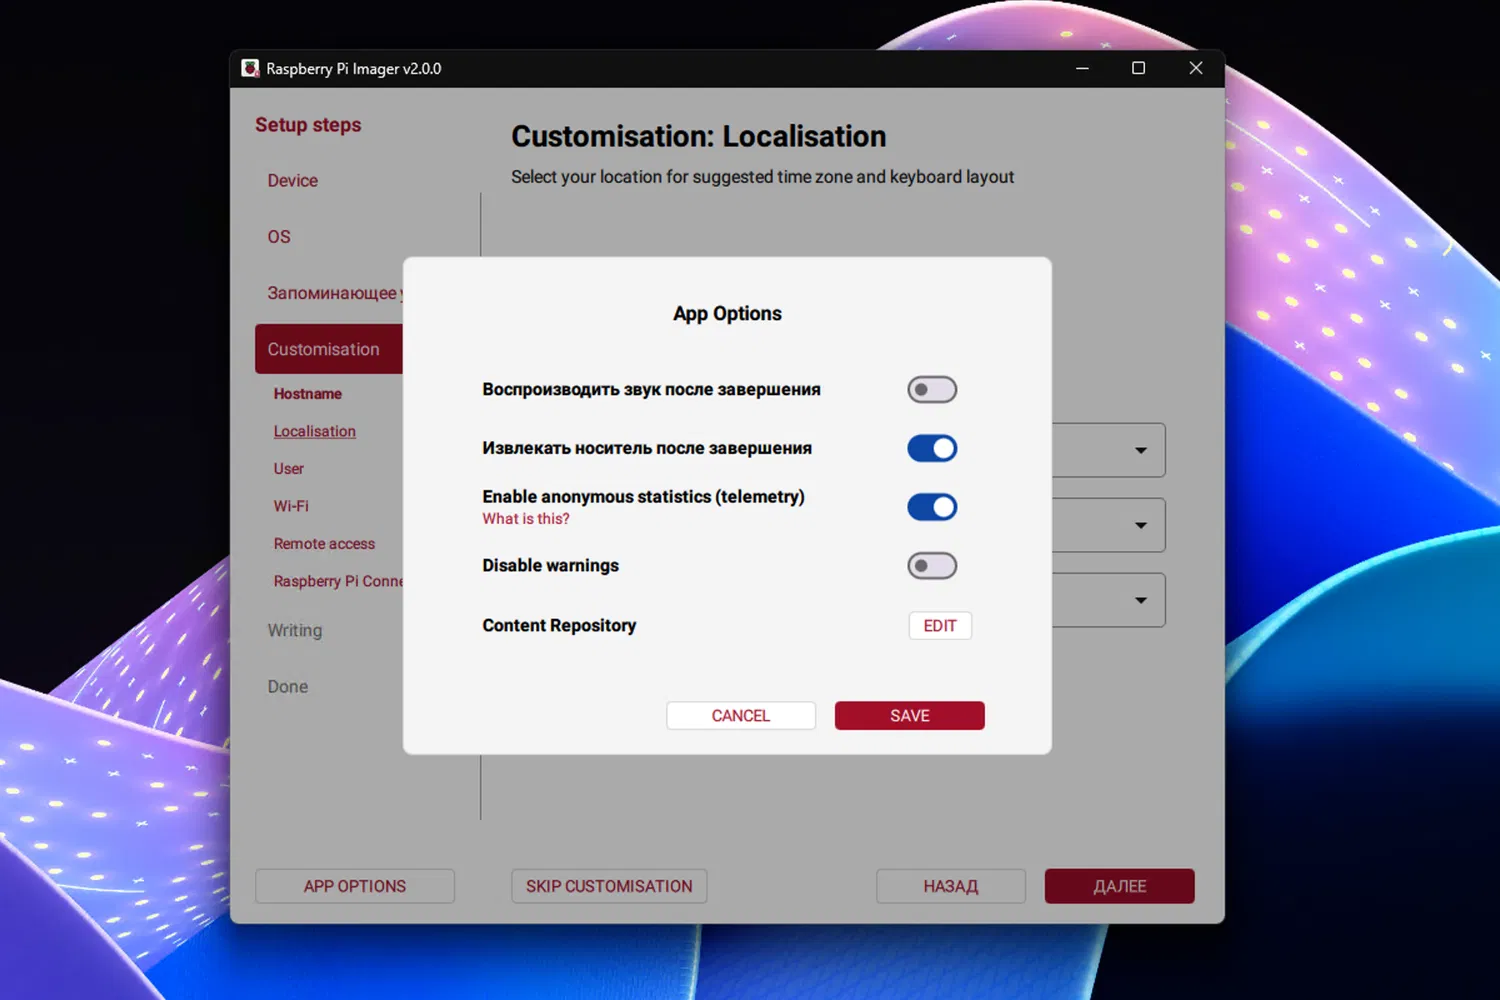Click the 'Disable warnings' label text
Image resolution: width=1500 pixels, height=1000 pixels.
pos(551,566)
